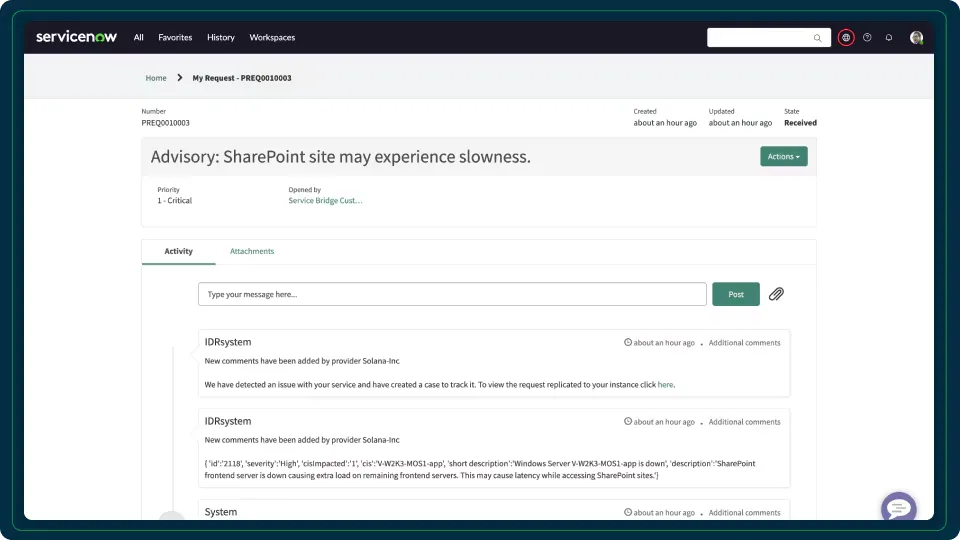
Task: Click the Updated 'about an hour ago' value
Action: pos(740,122)
